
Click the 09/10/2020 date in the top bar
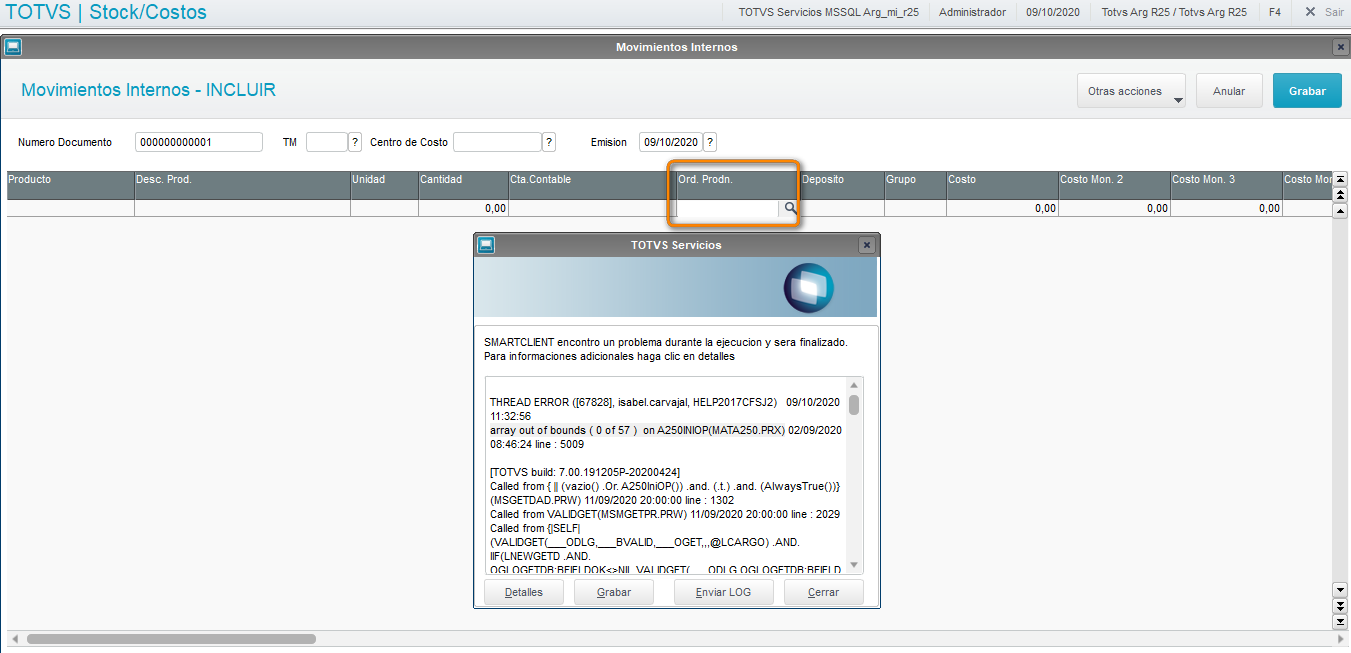point(1053,12)
